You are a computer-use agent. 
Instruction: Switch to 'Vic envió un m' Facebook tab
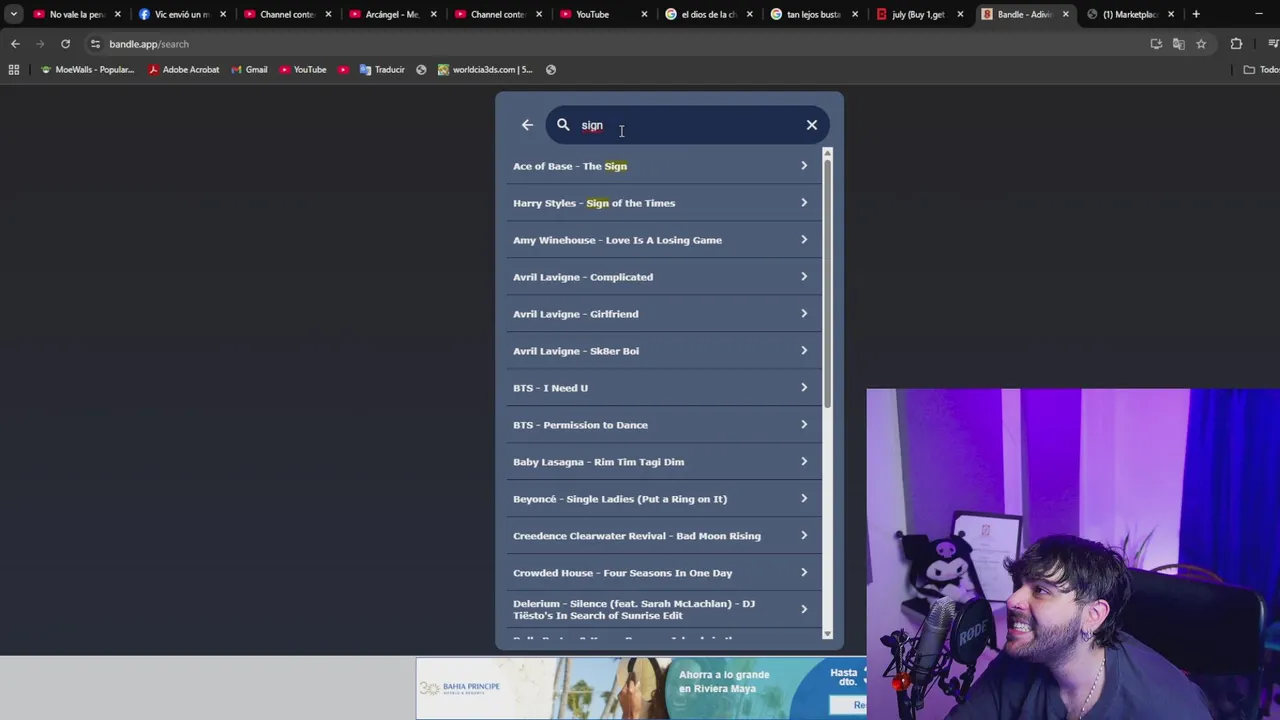[182, 14]
